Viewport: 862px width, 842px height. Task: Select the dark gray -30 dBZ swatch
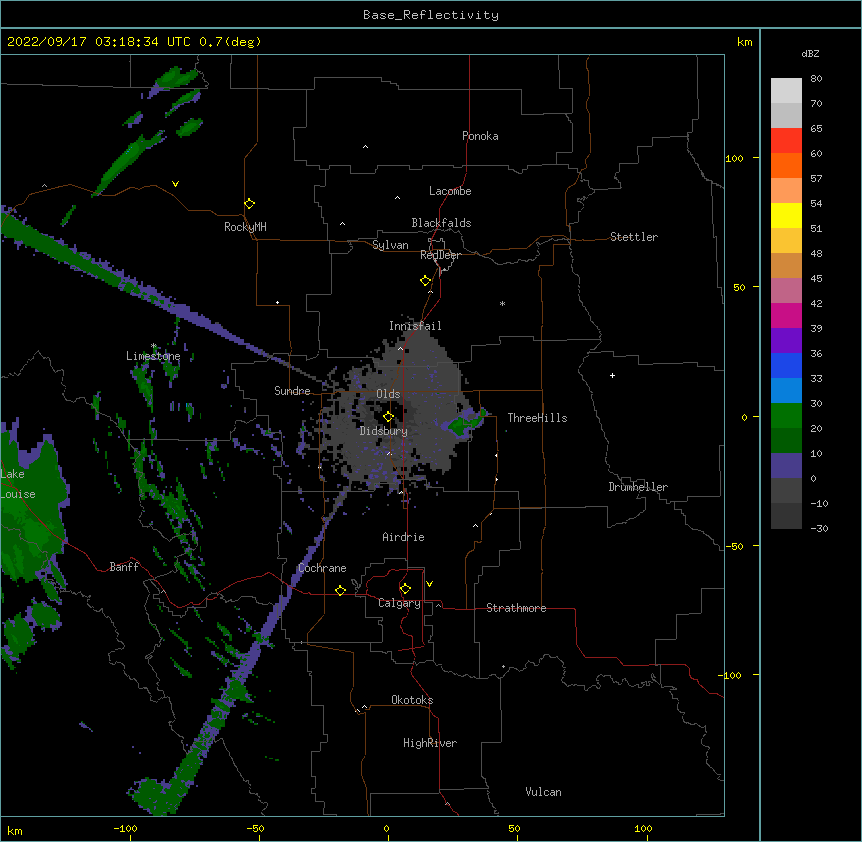[786, 516]
